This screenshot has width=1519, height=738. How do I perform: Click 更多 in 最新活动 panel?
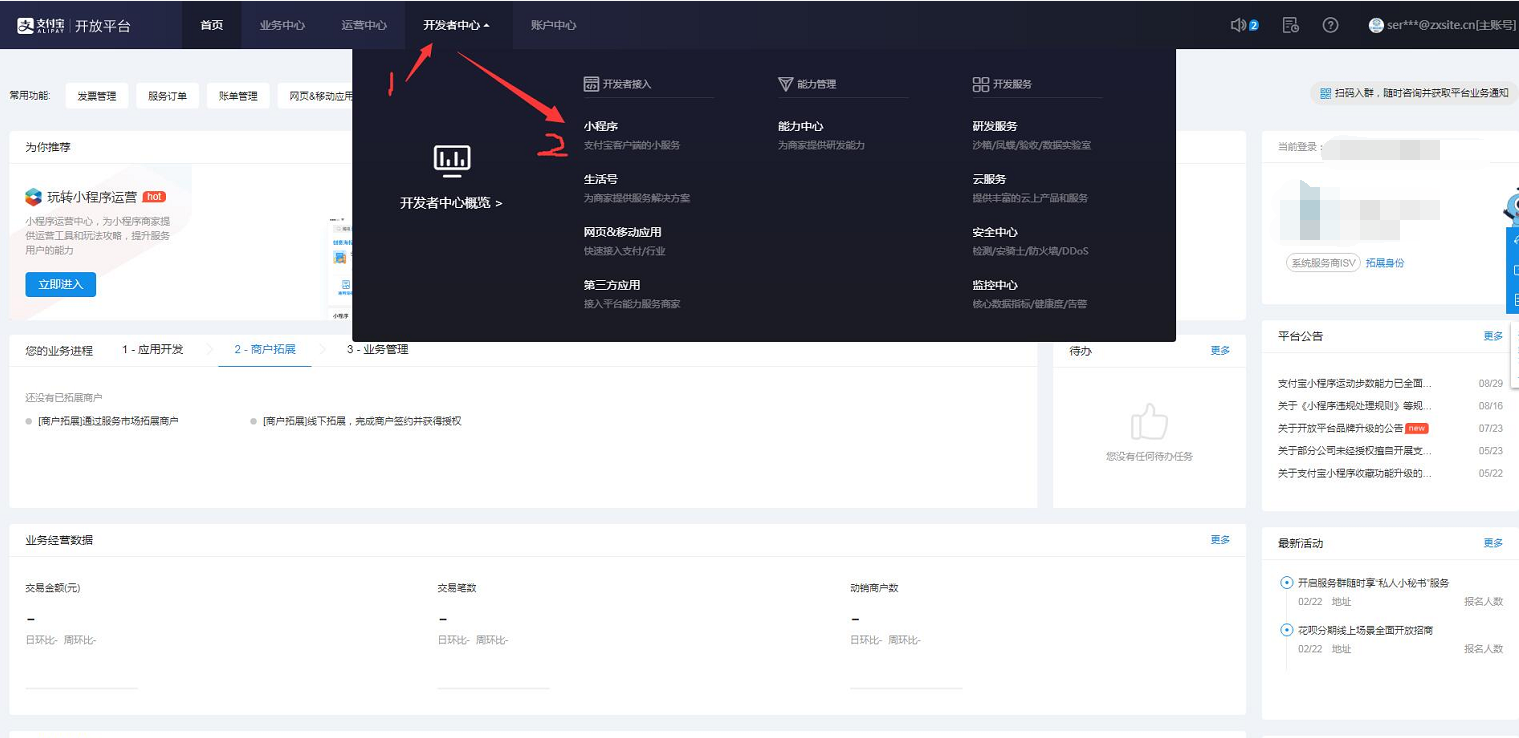click(1493, 543)
